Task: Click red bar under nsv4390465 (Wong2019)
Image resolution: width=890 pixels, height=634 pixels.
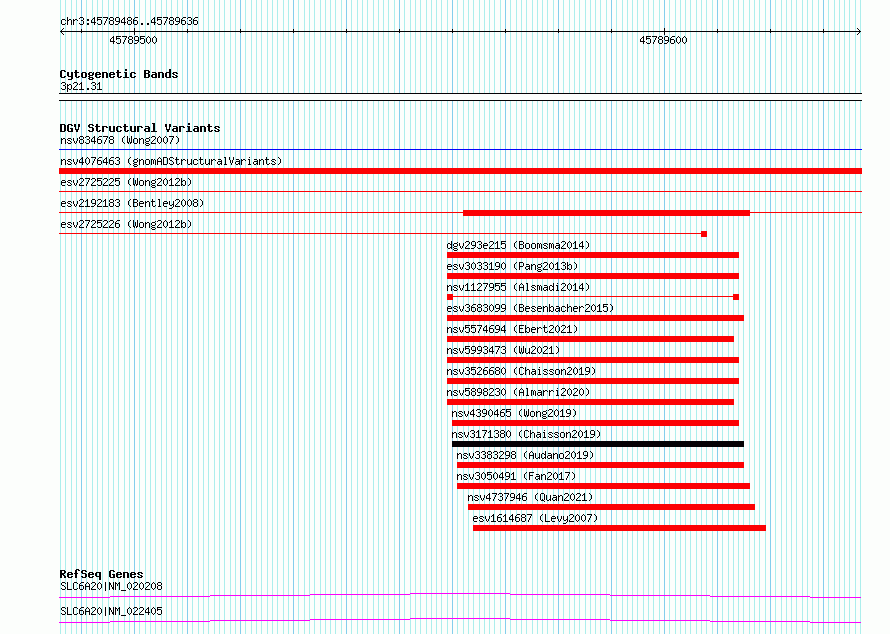Action: coord(595,423)
